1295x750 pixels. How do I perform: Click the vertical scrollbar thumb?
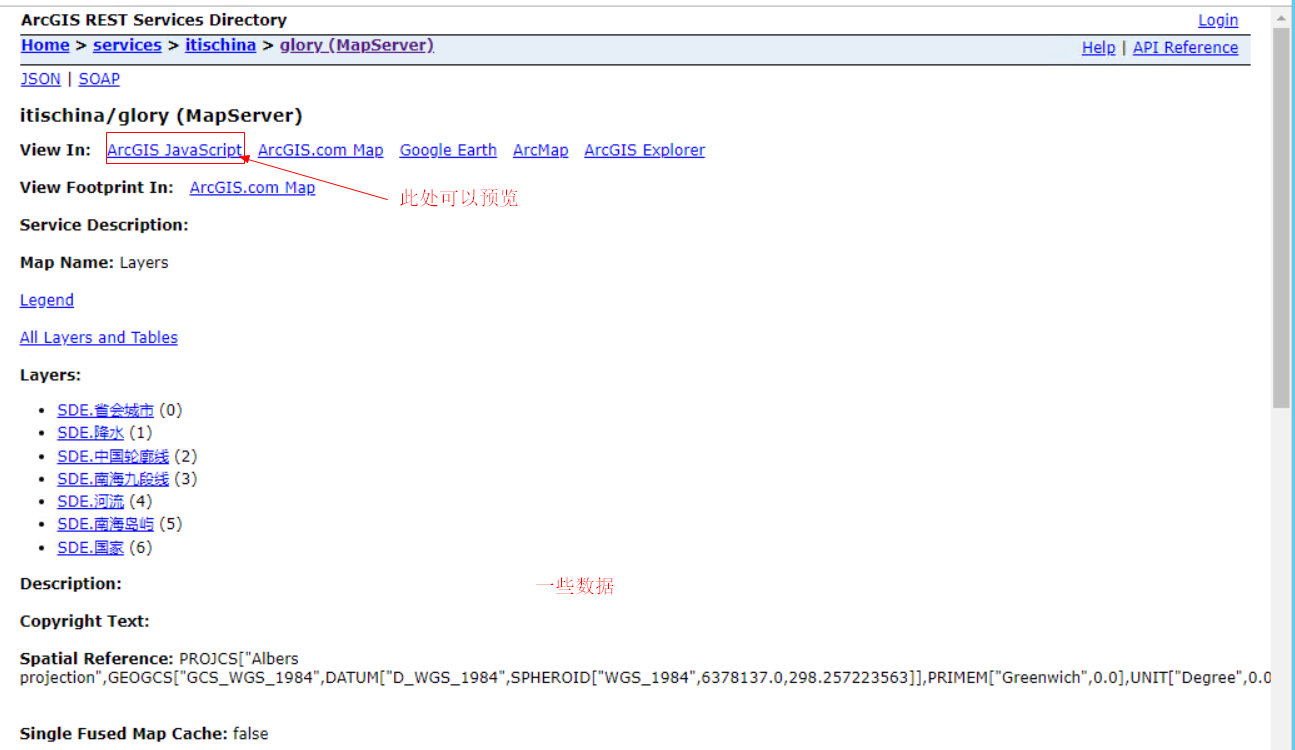pos(1282,217)
